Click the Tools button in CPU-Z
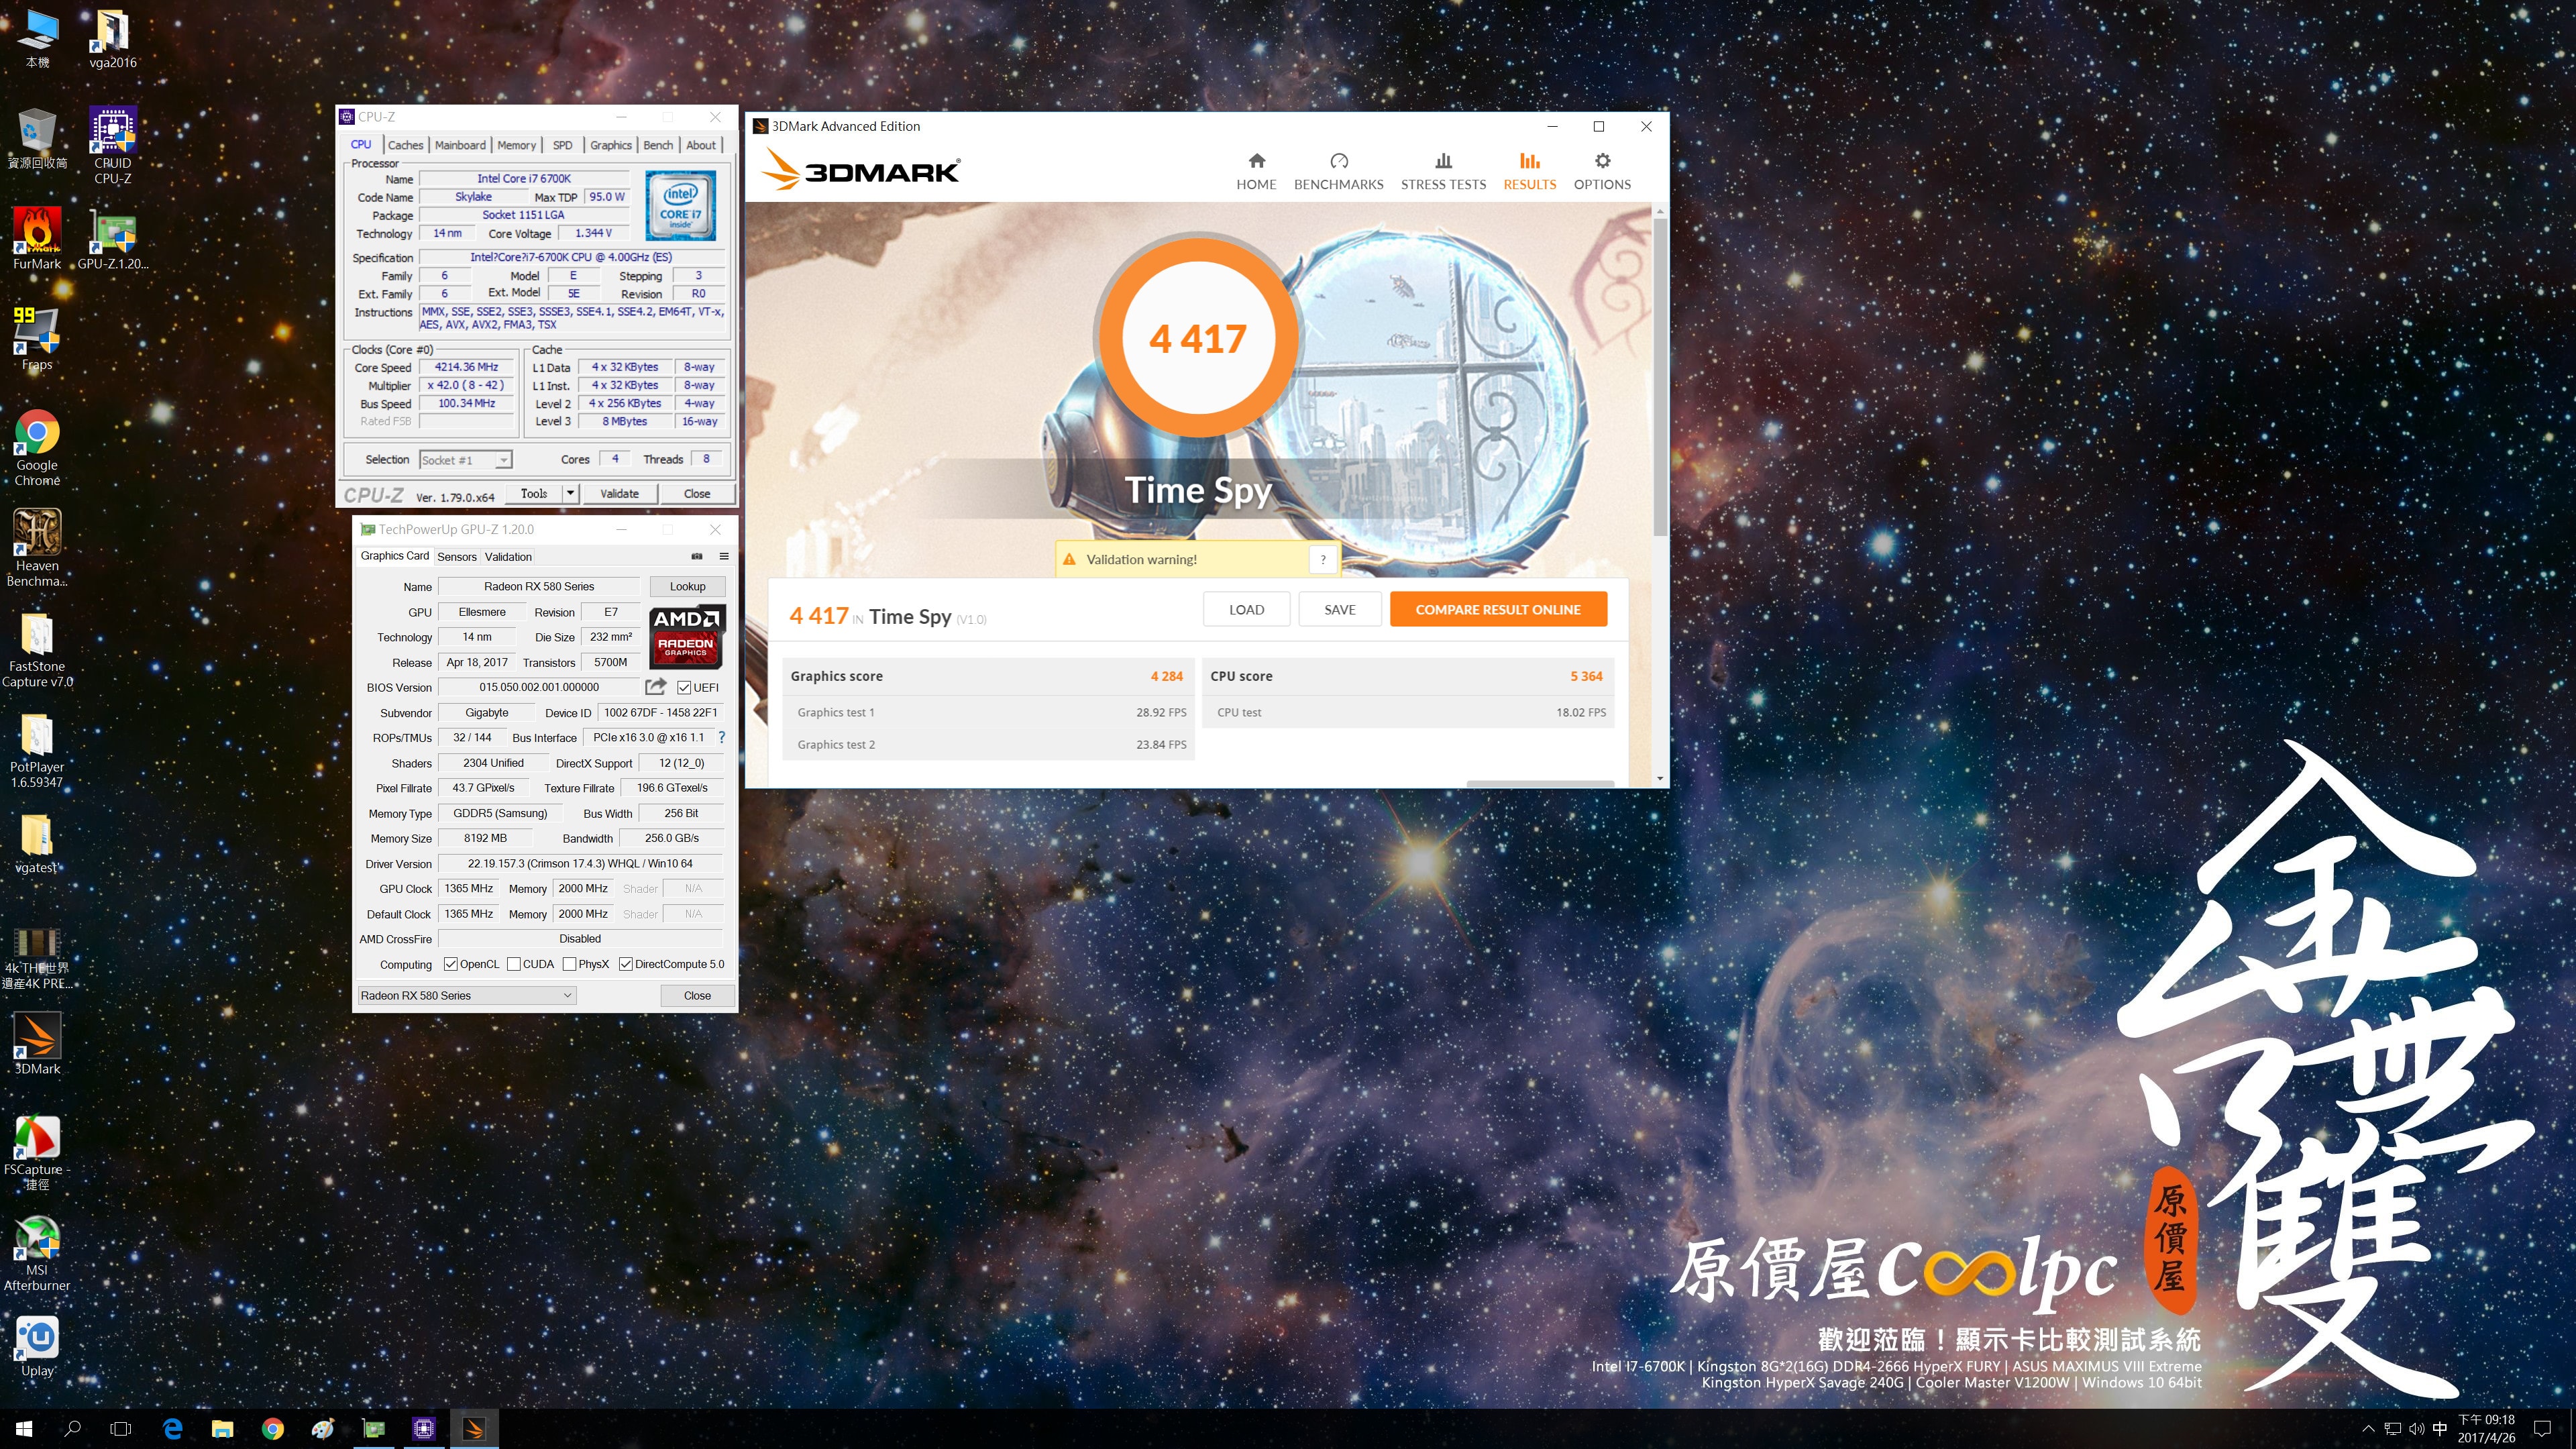Viewport: 2576px width, 1449px height. pyautogui.click(x=534, y=493)
